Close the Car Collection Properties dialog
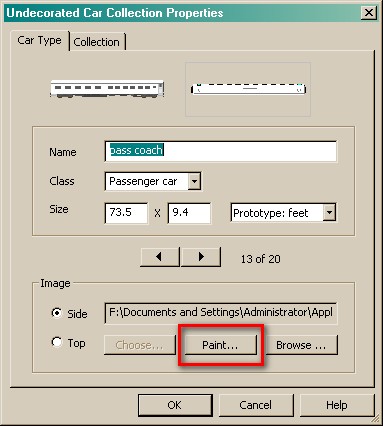The height and width of the screenshot is (426, 383). pos(369,13)
